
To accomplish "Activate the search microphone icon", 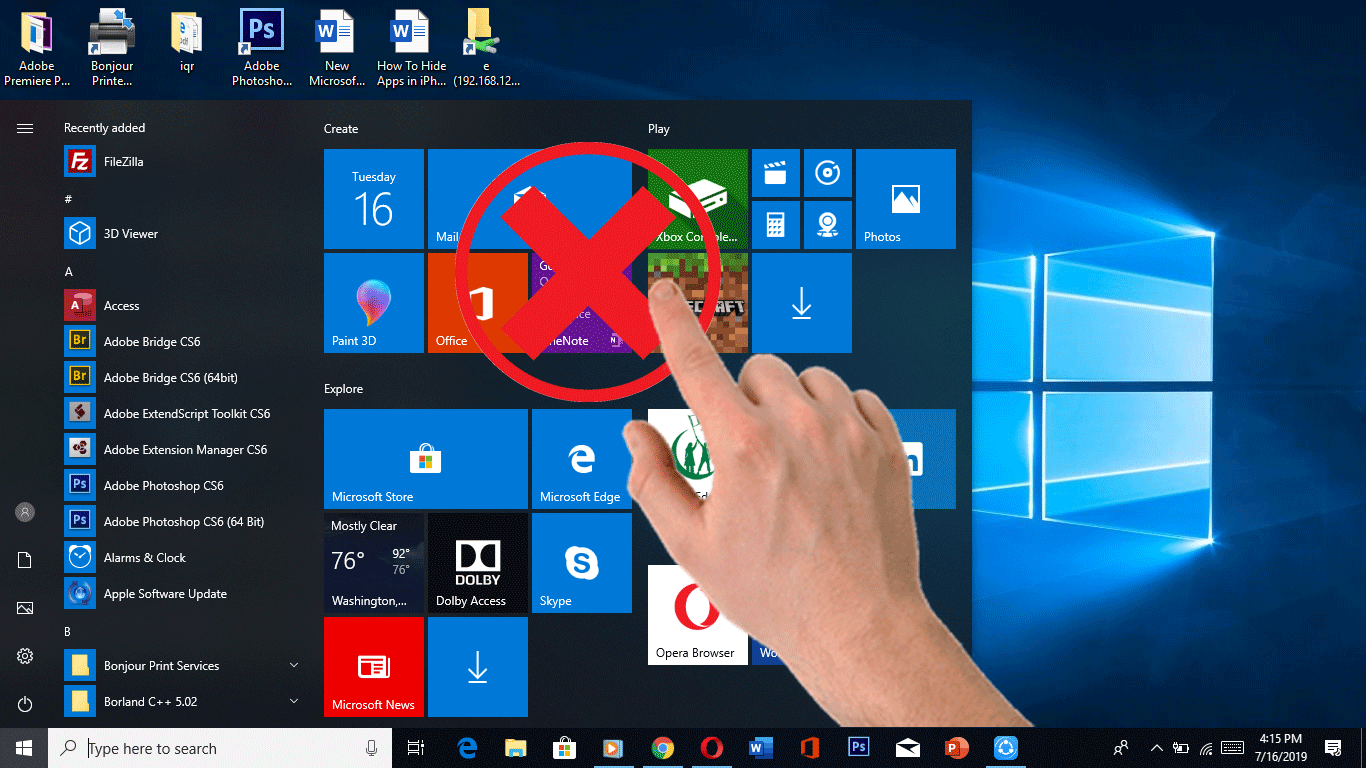I will [372, 748].
